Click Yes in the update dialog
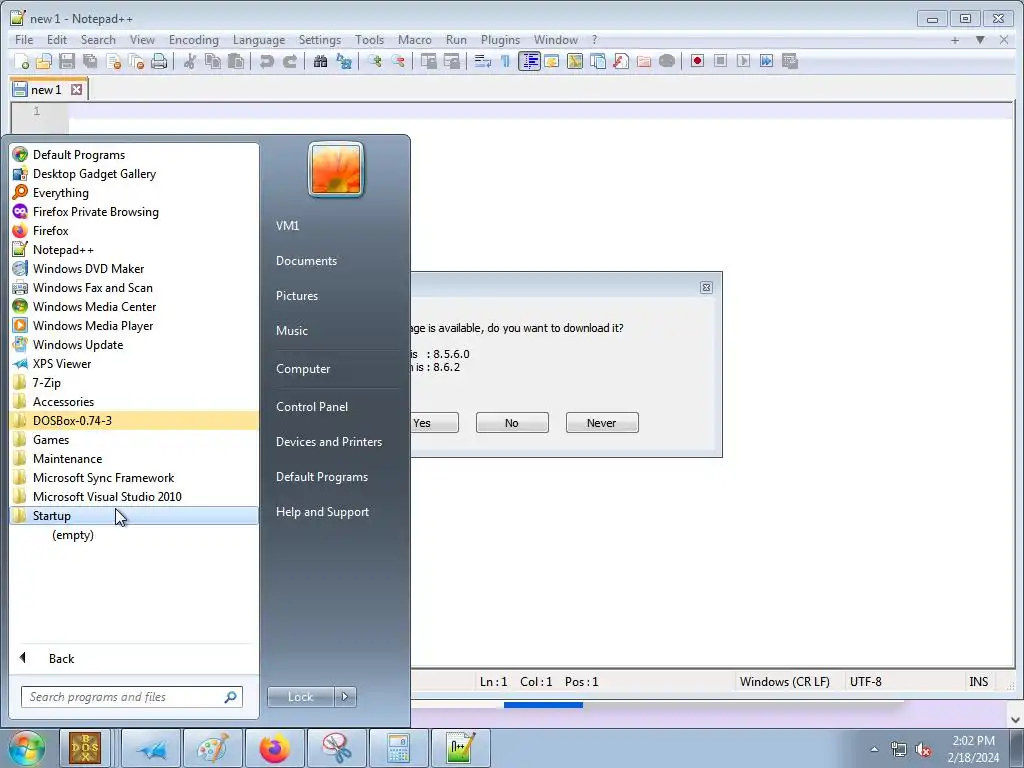This screenshot has height=768, width=1024. click(x=434, y=423)
